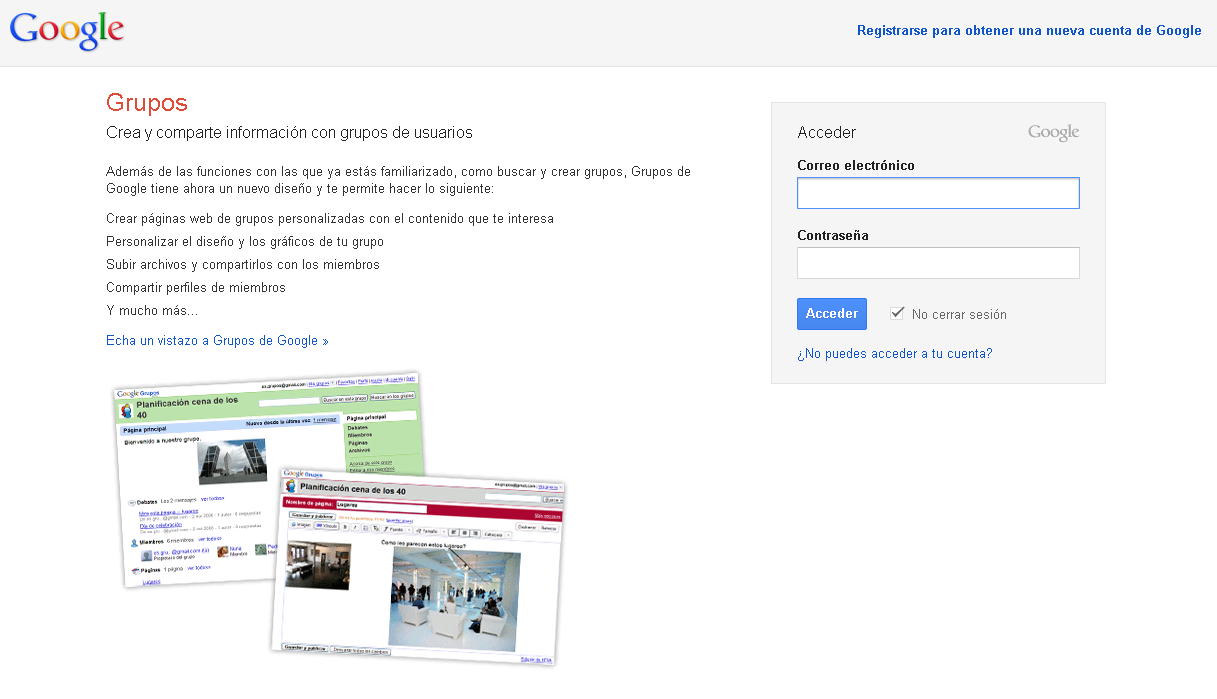Click the gray Google logo in sign-in box
Viewport: 1217px width, 699px height.
tap(1053, 133)
